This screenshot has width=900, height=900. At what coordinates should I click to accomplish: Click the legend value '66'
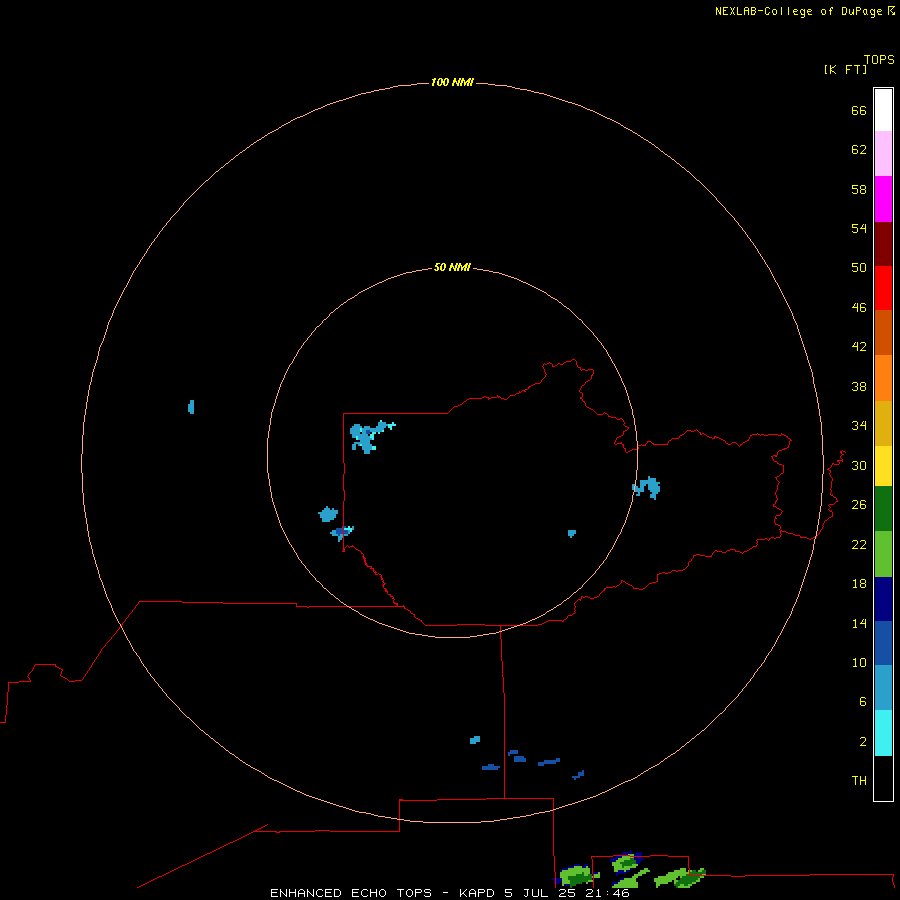(859, 110)
